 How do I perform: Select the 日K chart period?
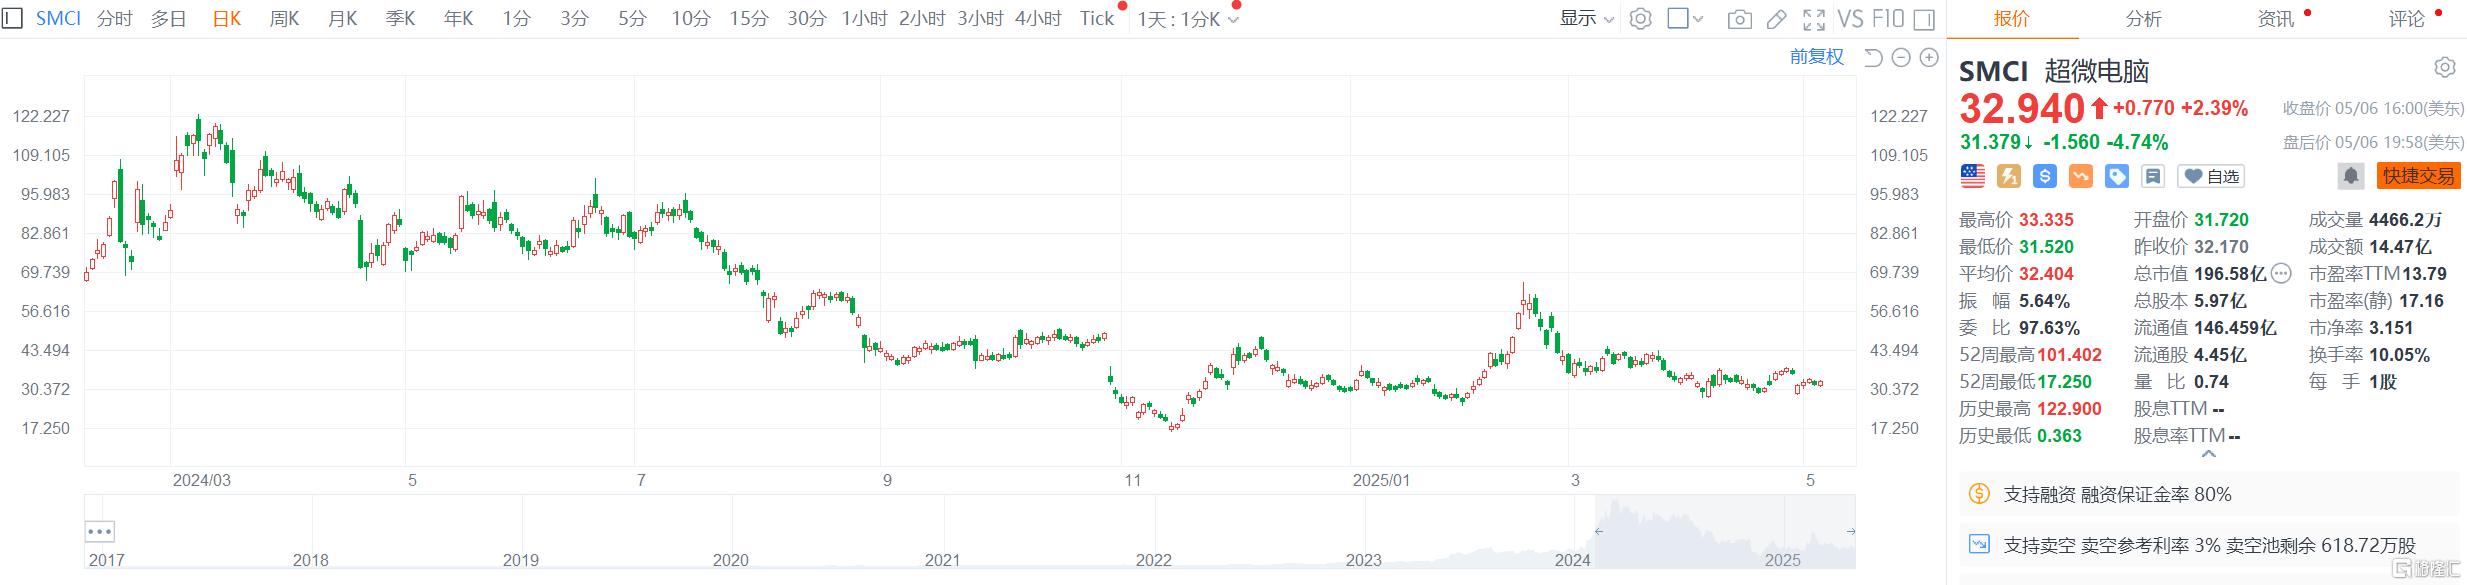pos(227,19)
